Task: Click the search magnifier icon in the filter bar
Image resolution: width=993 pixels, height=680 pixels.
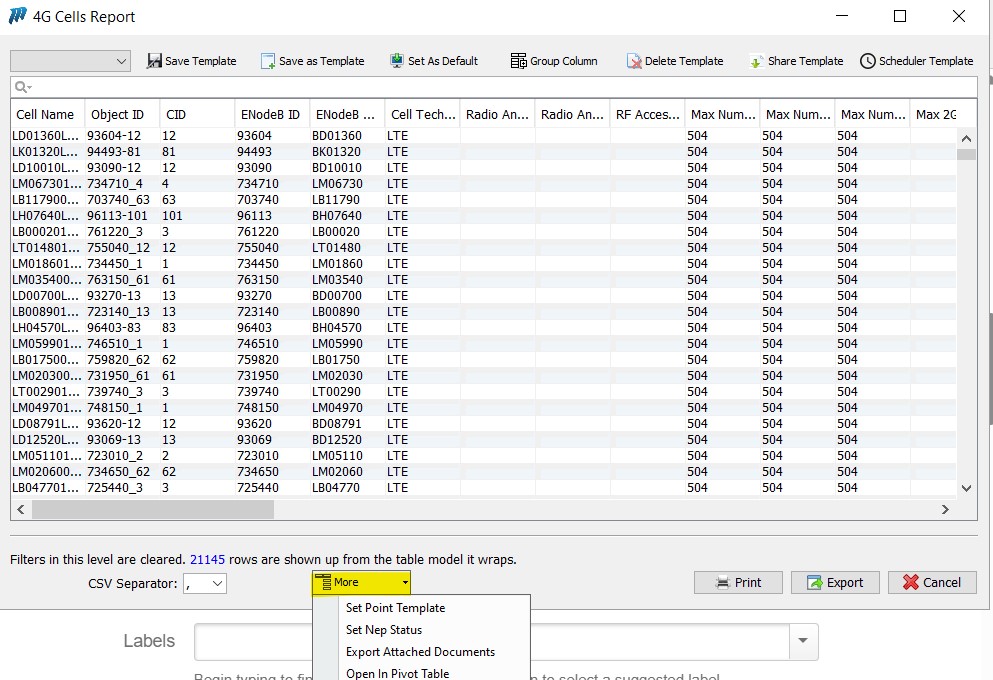Action: pos(20,87)
